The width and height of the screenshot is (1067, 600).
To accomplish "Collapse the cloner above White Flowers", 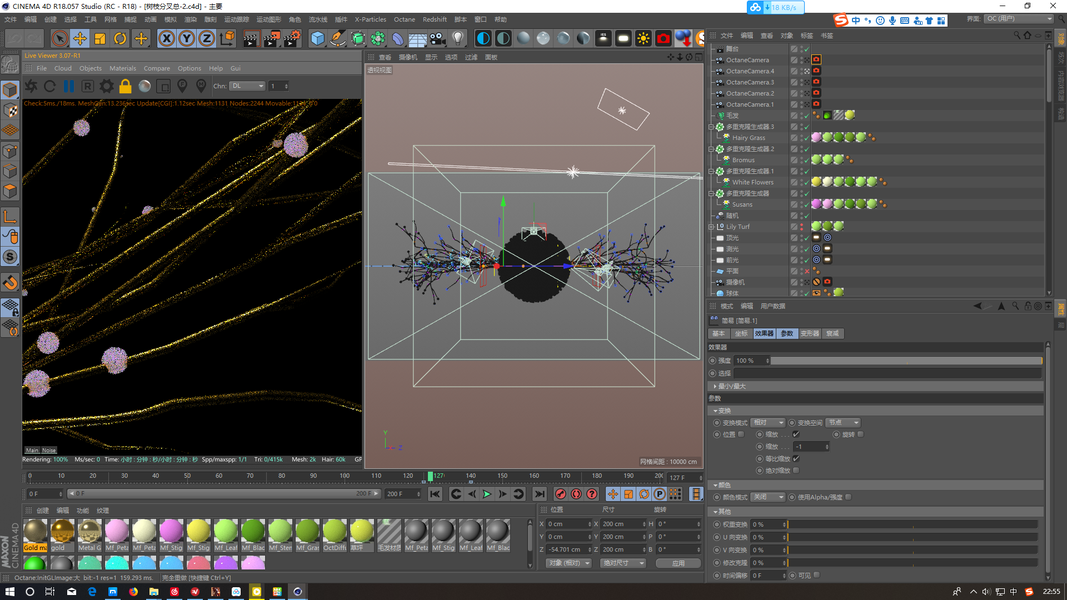I will [x=711, y=171].
